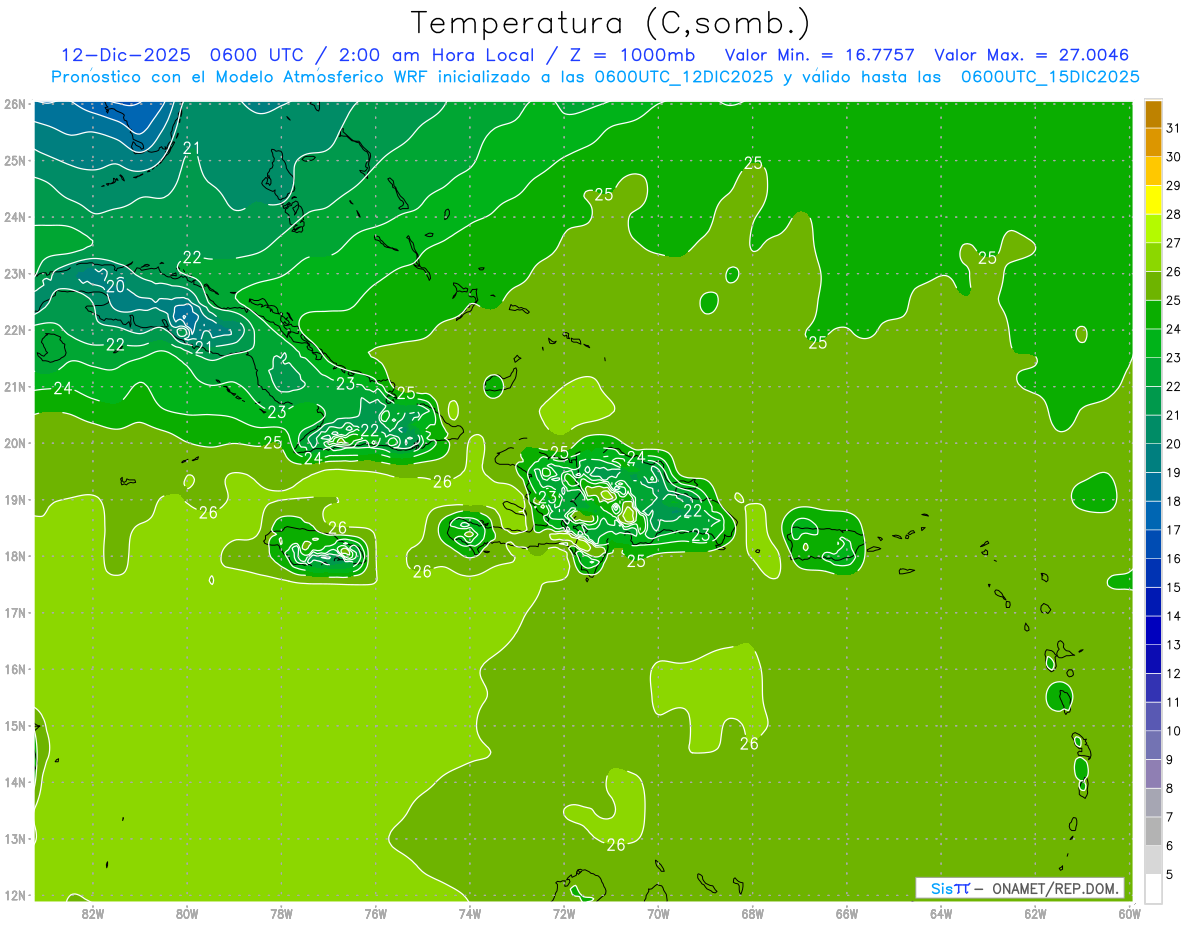This screenshot has width=1200, height=927.
Task: Click color scale label '13'
Action: [1174, 645]
